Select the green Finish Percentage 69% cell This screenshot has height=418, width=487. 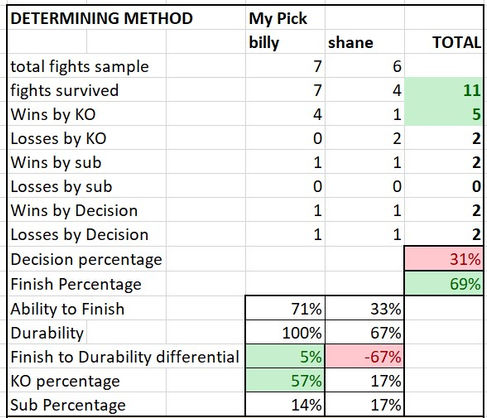coord(444,283)
